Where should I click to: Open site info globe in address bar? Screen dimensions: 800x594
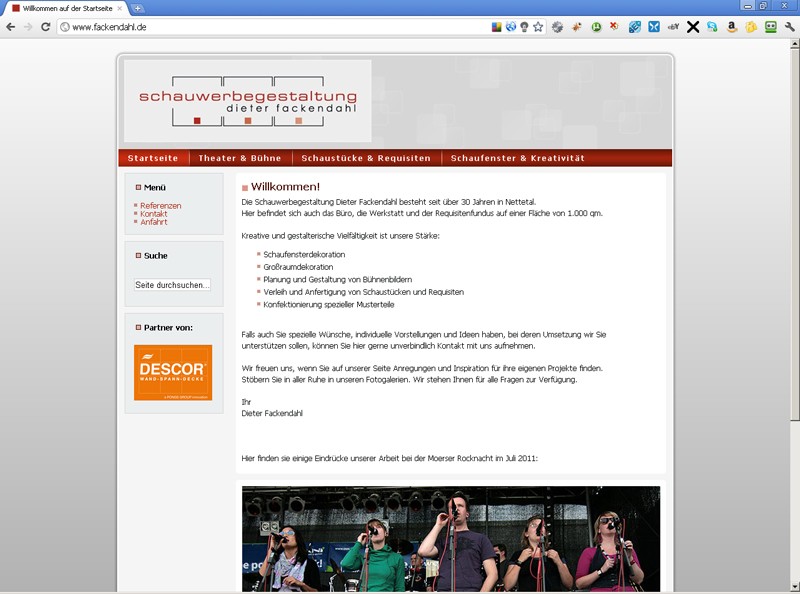pyautogui.click(x=65, y=27)
